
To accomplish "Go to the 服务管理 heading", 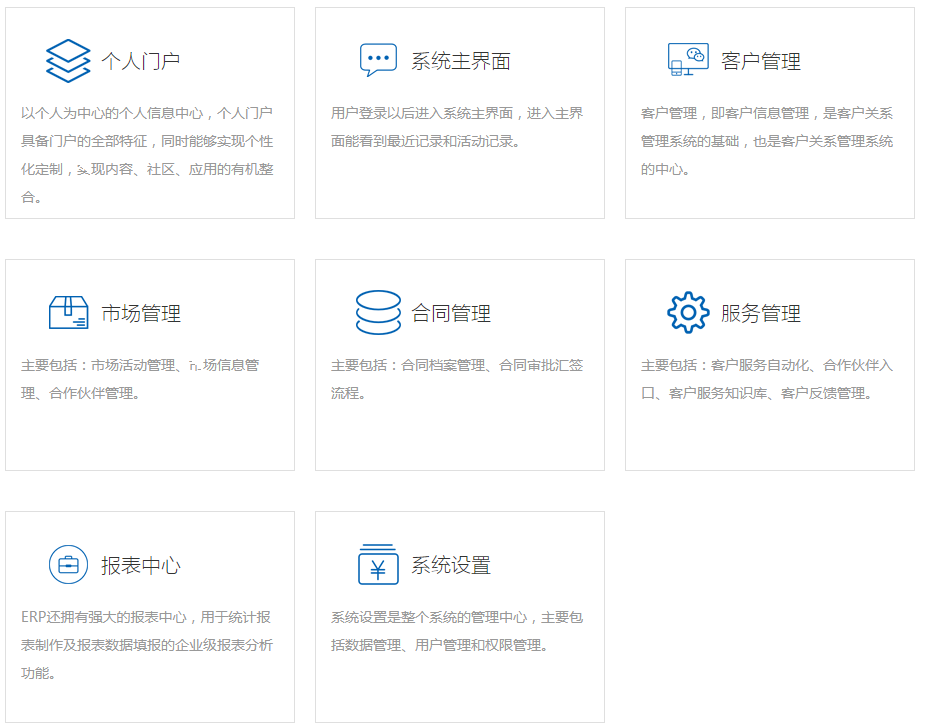I will click(x=761, y=313).
